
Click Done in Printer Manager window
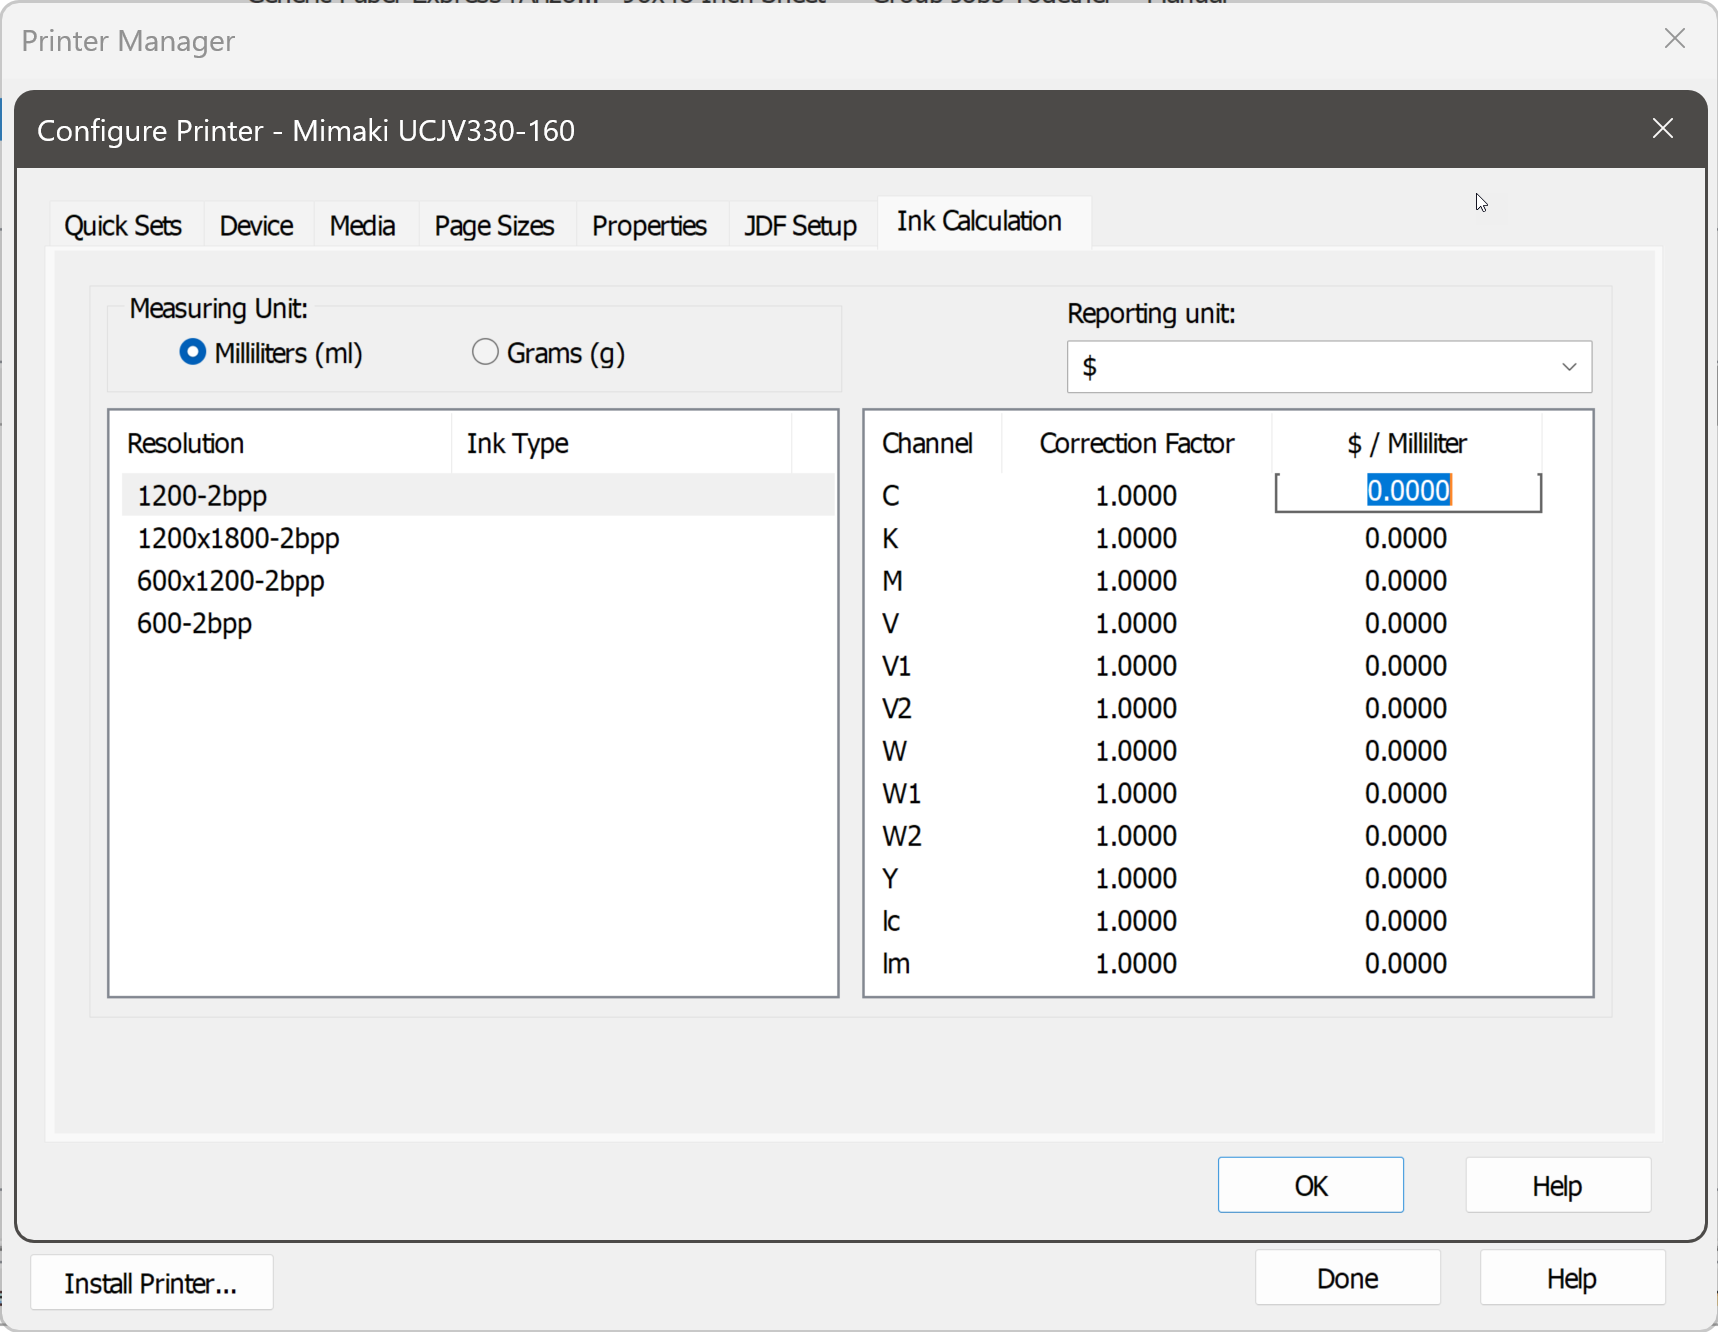(1348, 1278)
